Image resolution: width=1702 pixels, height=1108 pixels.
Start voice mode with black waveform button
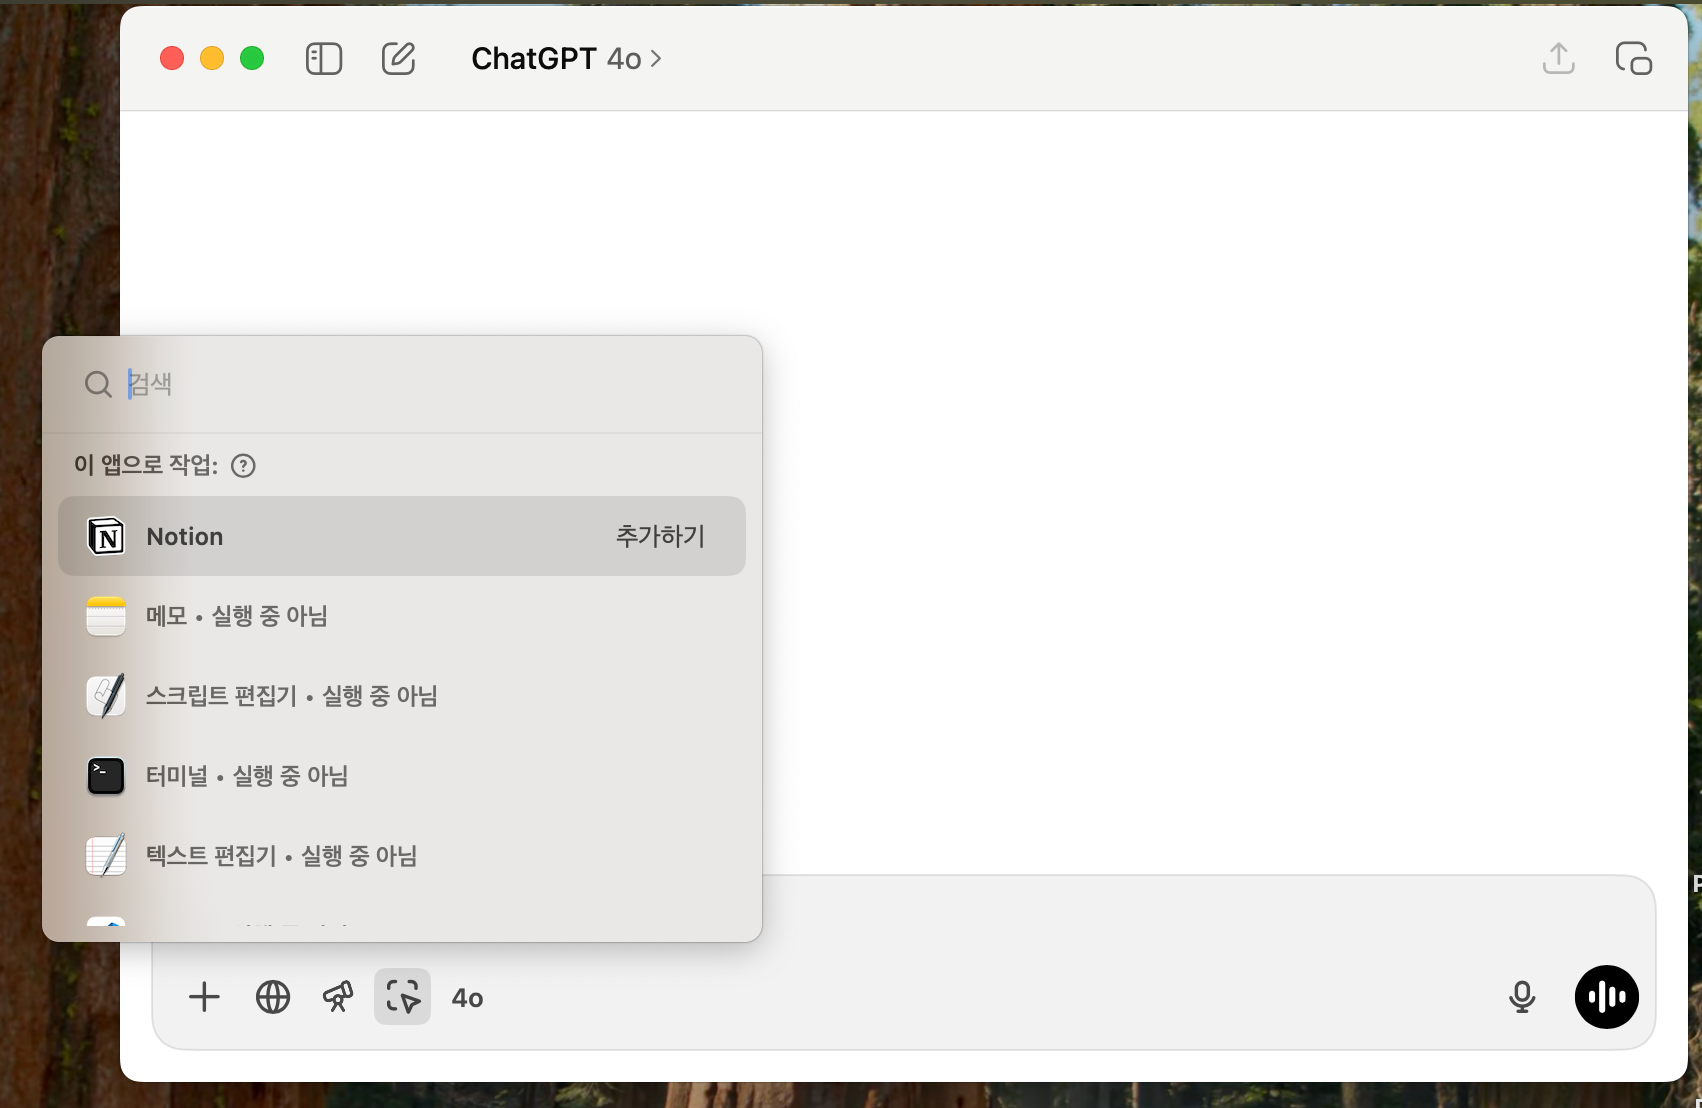coord(1607,997)
